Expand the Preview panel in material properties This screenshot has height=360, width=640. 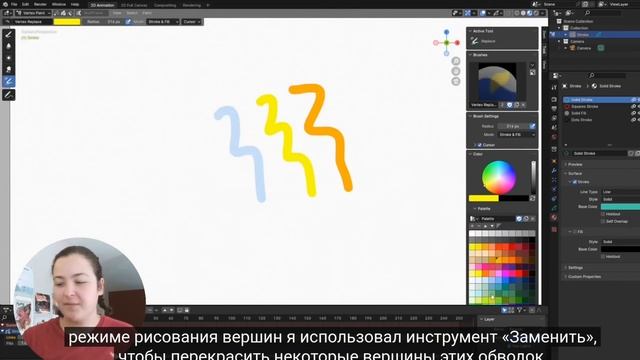(575, 164)
